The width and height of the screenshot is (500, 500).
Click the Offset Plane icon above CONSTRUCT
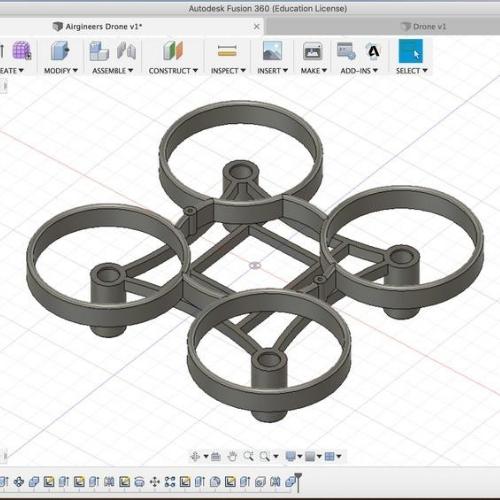[x=173, y=51]
